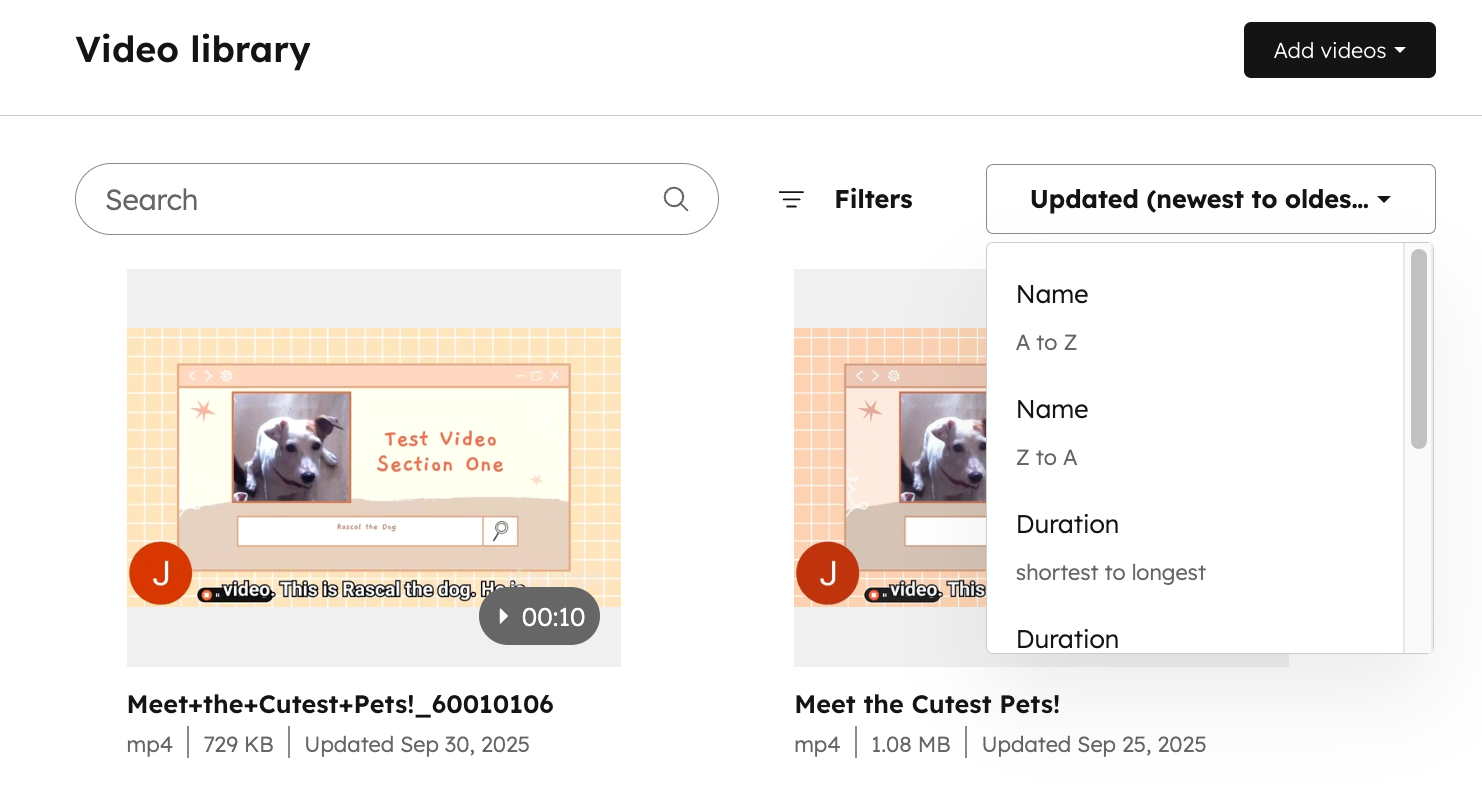1482x810 pixels.
Task: Open the Test Video Section One thumbnail
Action: [374, 467]
